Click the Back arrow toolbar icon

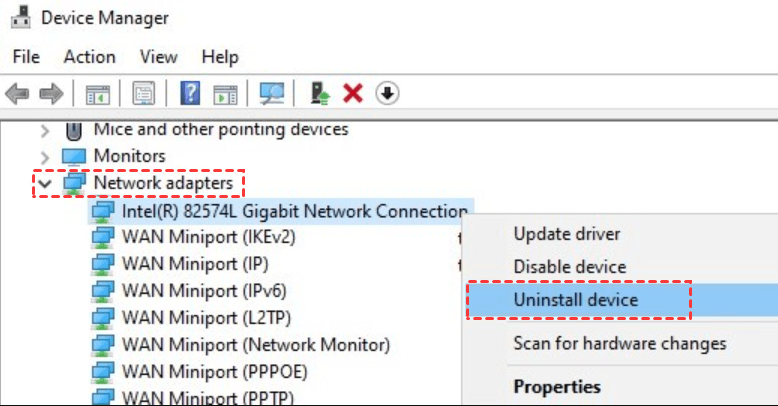17,94
